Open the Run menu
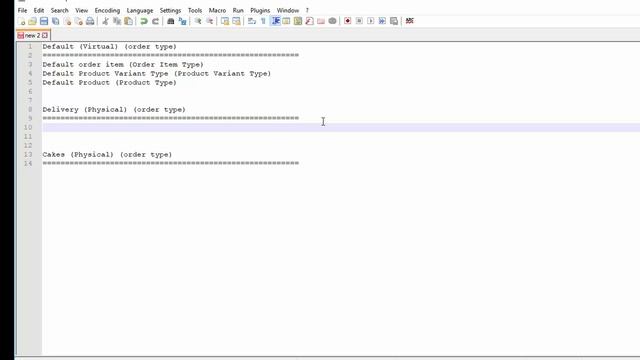The width and height of the screenshot is (640, 360). 238,10
